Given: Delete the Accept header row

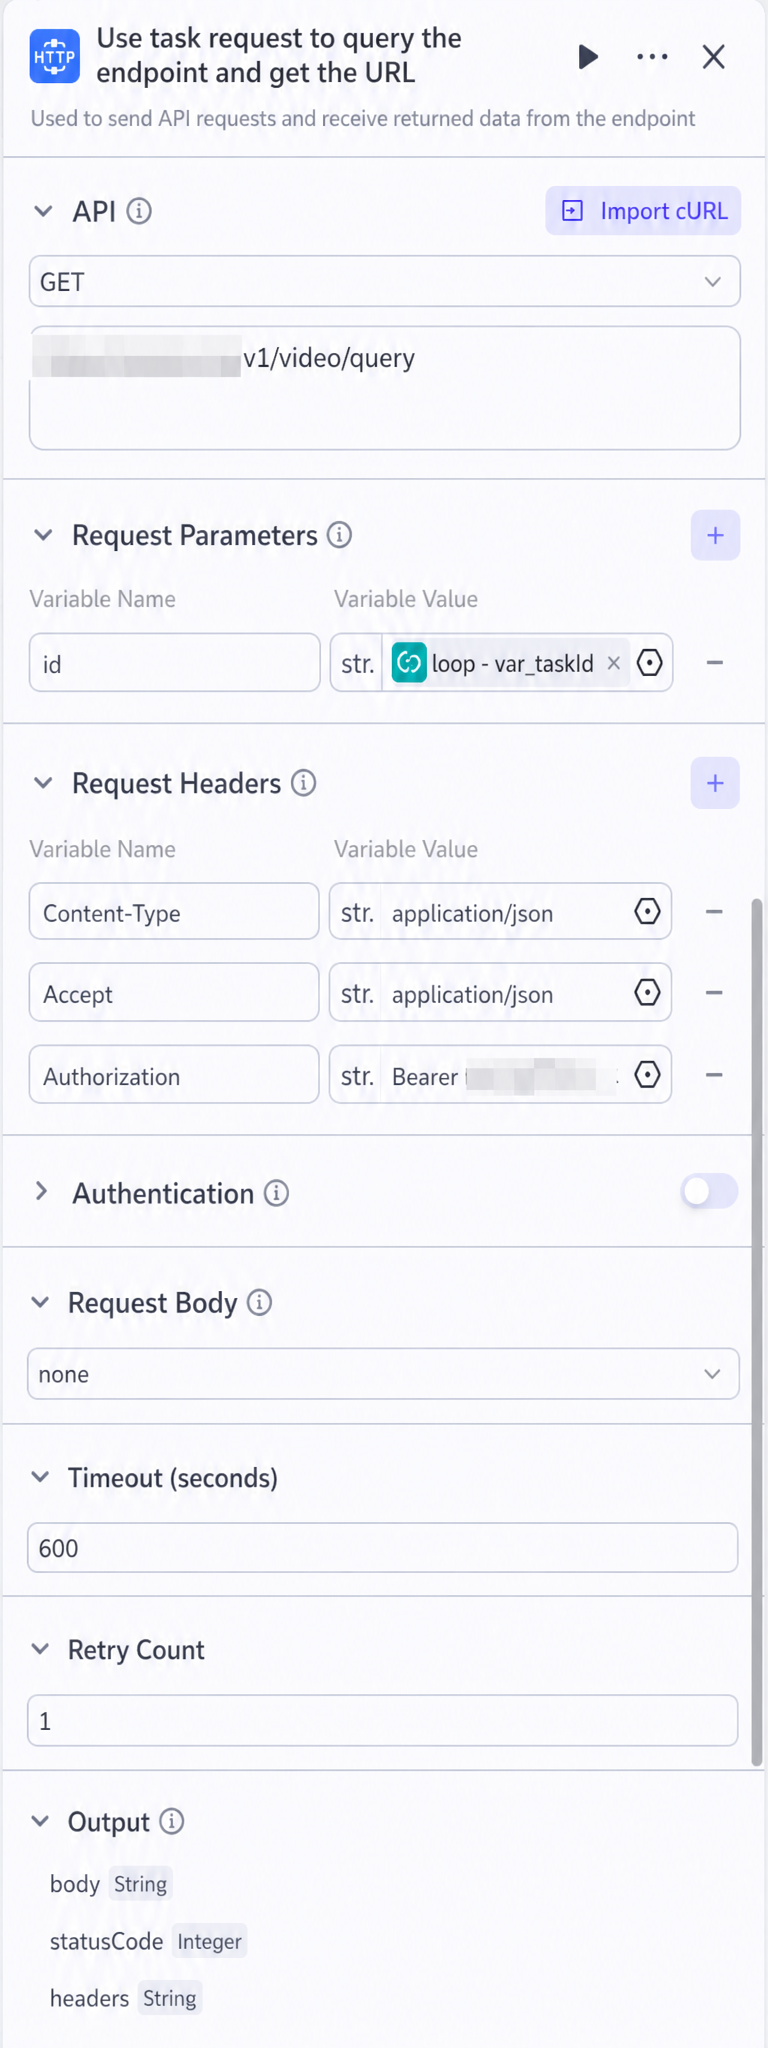Looking at the screenshot, I should pyautogui.click(x=714, y=993).
